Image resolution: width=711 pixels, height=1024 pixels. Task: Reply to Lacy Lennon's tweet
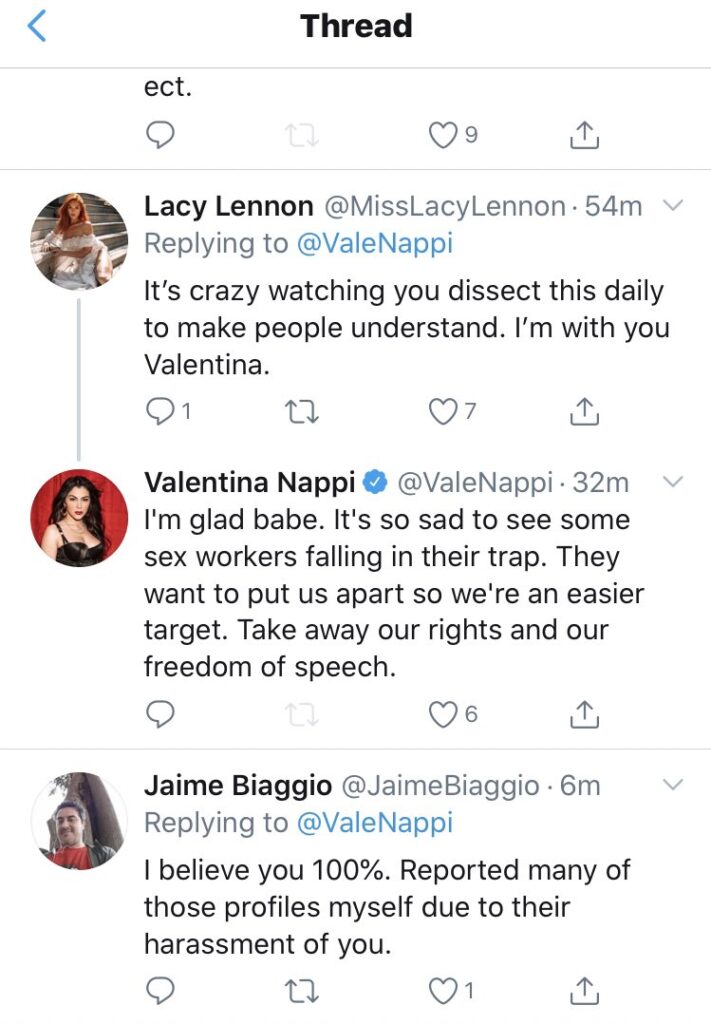161,410
